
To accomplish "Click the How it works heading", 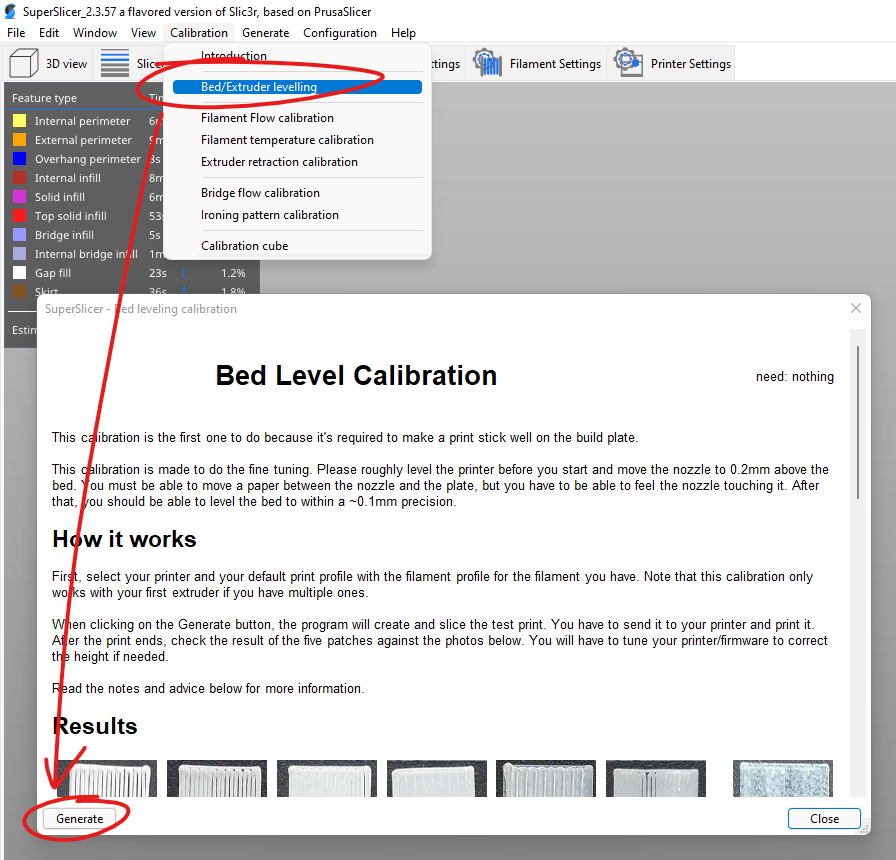I will click(124, 539).
